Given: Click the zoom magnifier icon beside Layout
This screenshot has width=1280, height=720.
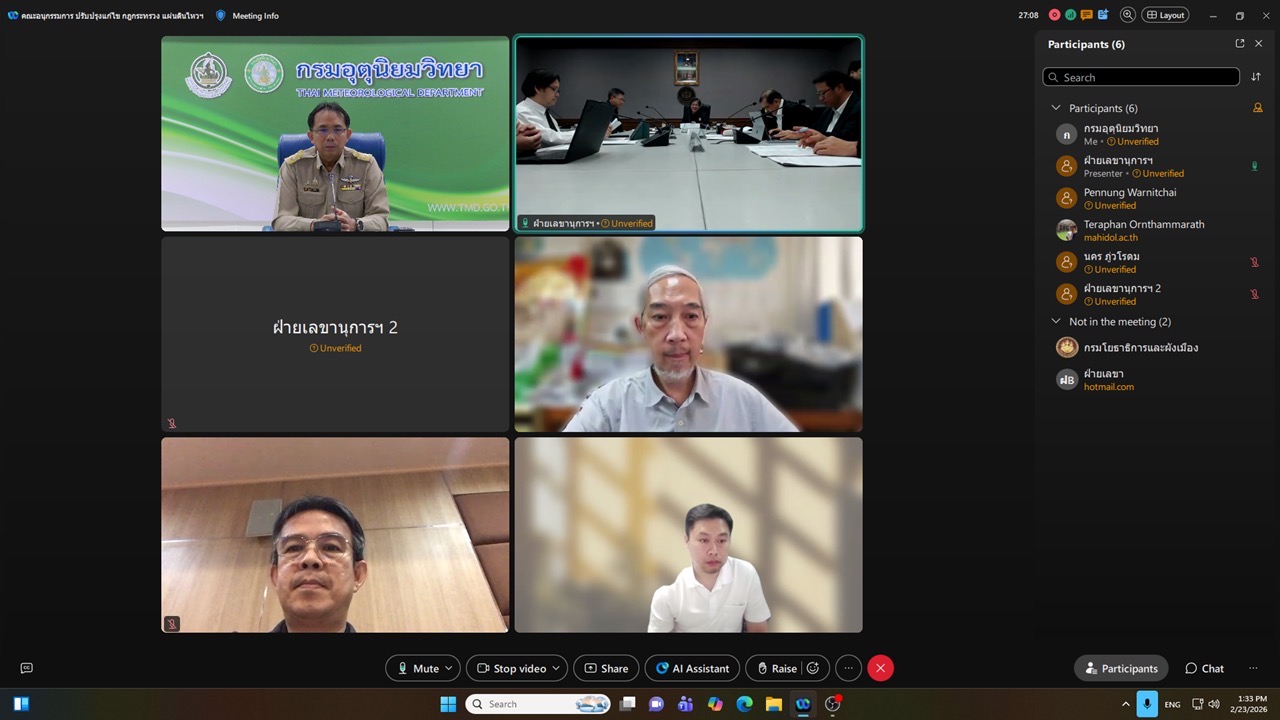Looking at the screenshot, I should (1128, 15).
